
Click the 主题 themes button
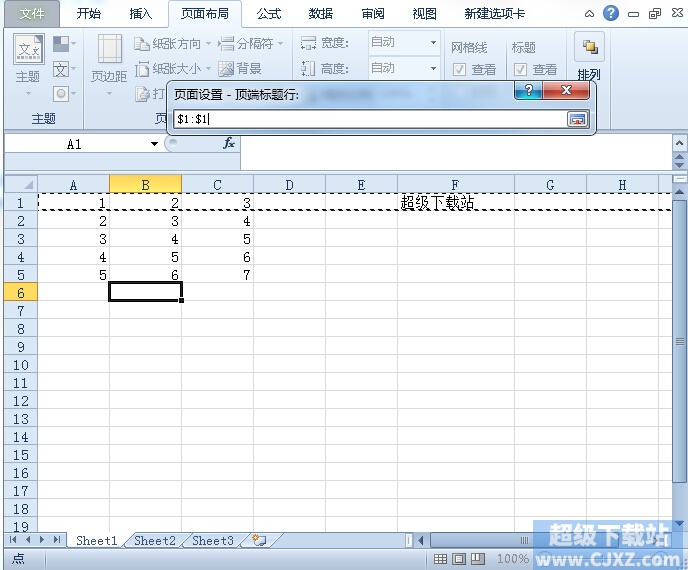28,60
